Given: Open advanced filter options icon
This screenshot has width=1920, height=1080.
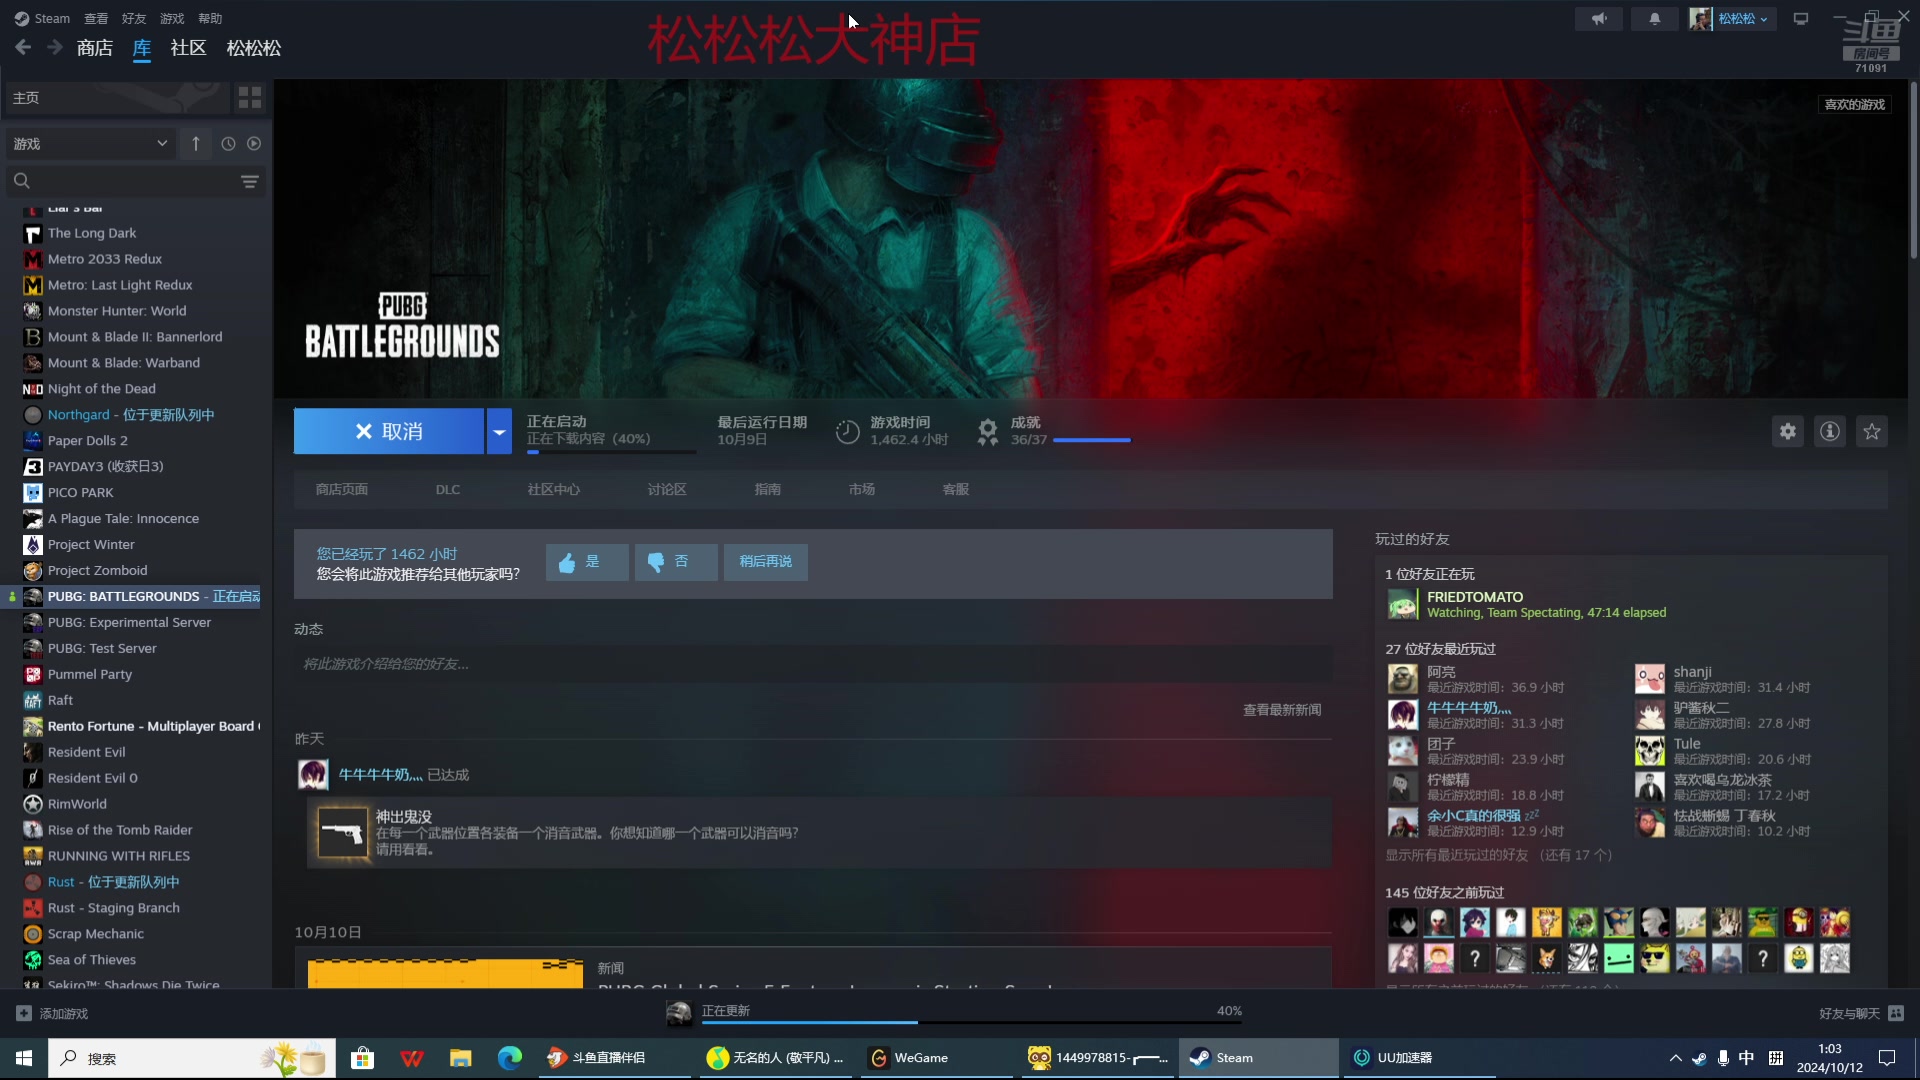Looking at the screenshot, I should tap(250, 181).
